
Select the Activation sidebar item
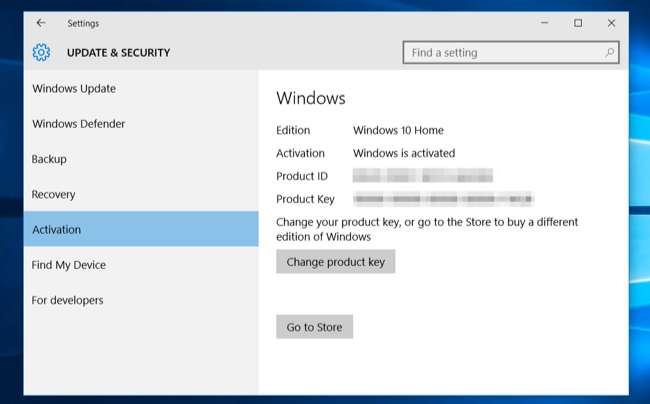click(x=57, y=230)
